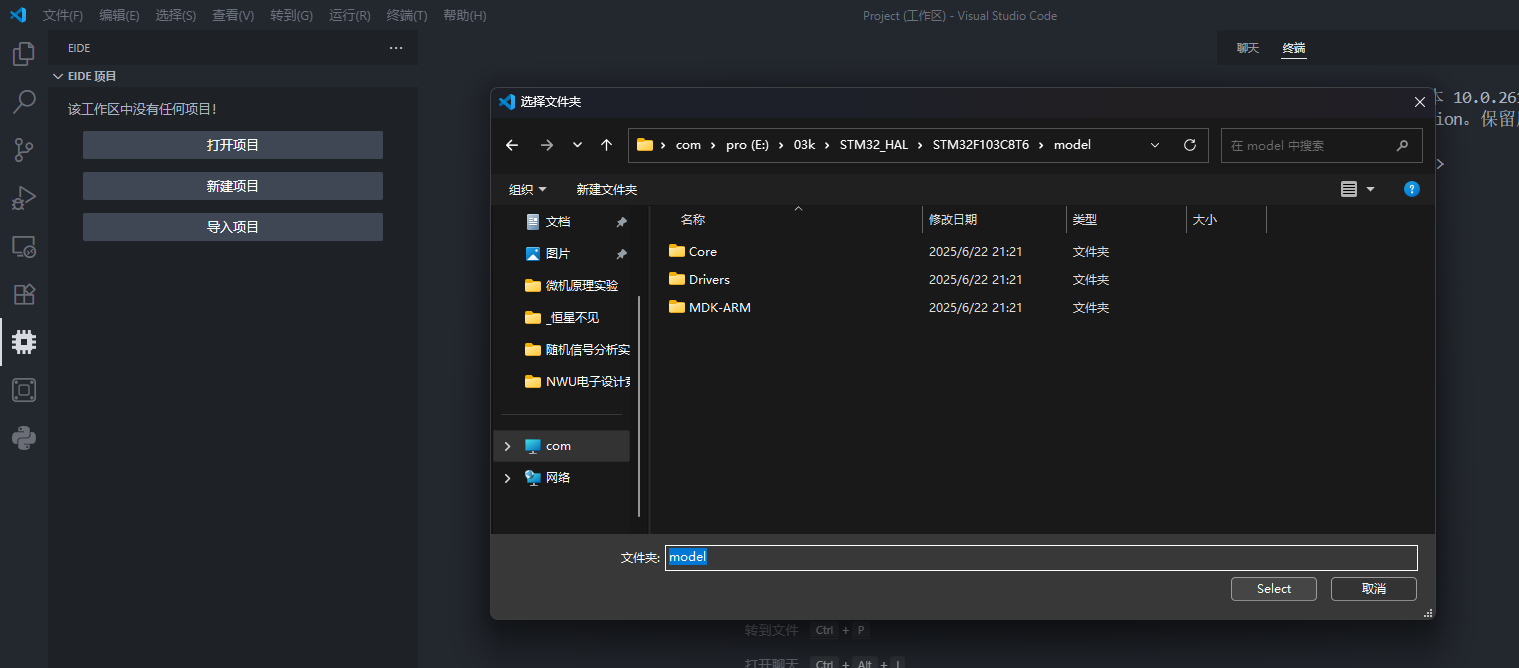Open the Run and Debug view

point(24,198)
